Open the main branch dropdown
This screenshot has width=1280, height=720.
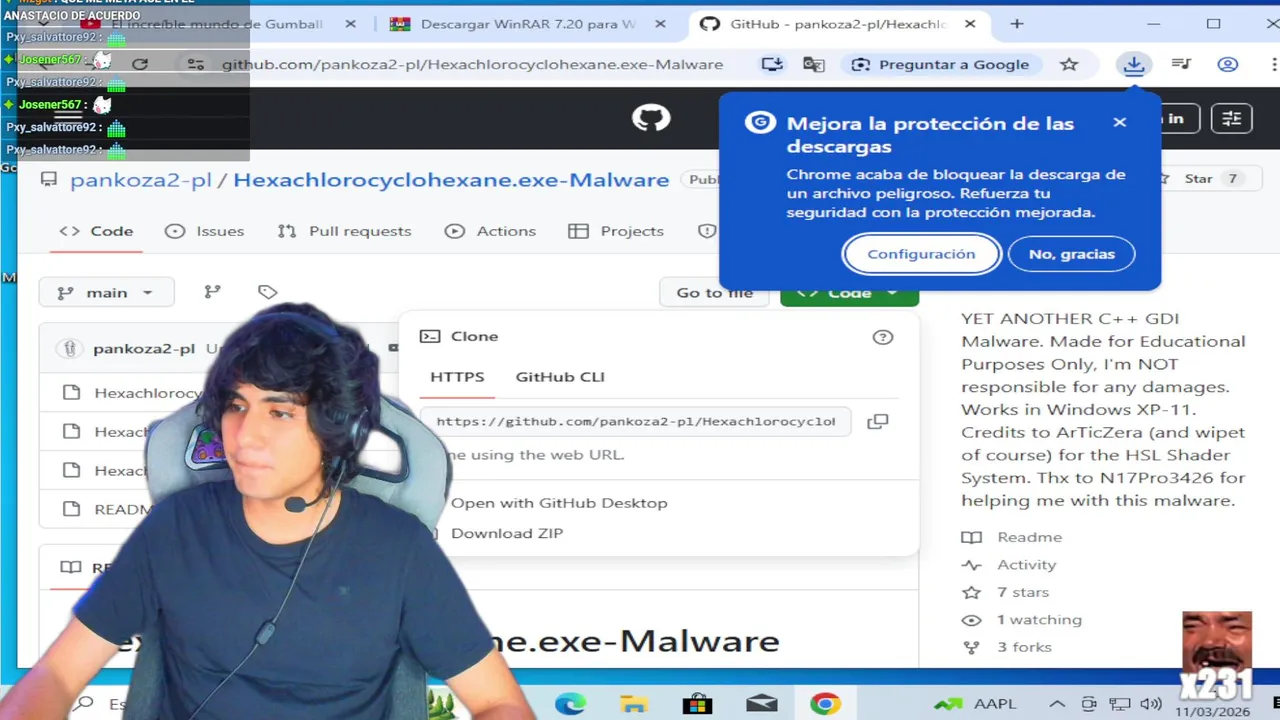(106, 292)
